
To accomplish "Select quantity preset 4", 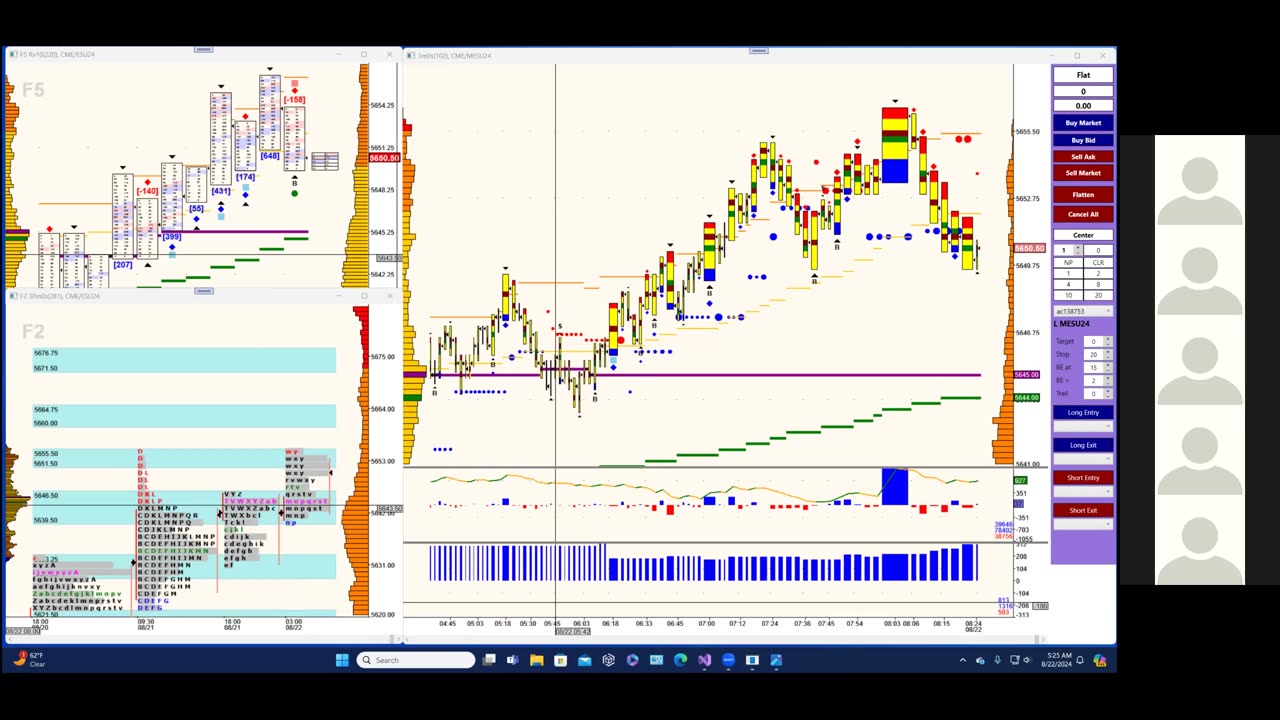I will [1068, 284].
